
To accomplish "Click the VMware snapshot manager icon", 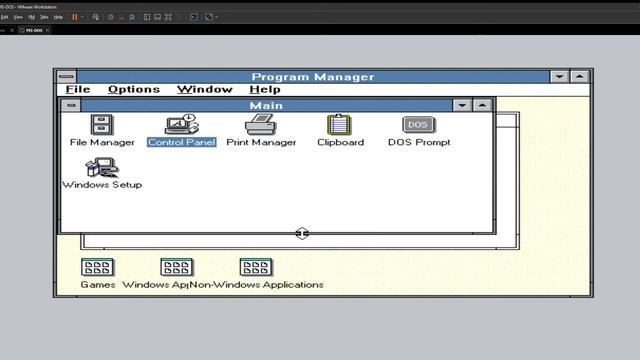I will pyautogui.click(x=132, y=17).
